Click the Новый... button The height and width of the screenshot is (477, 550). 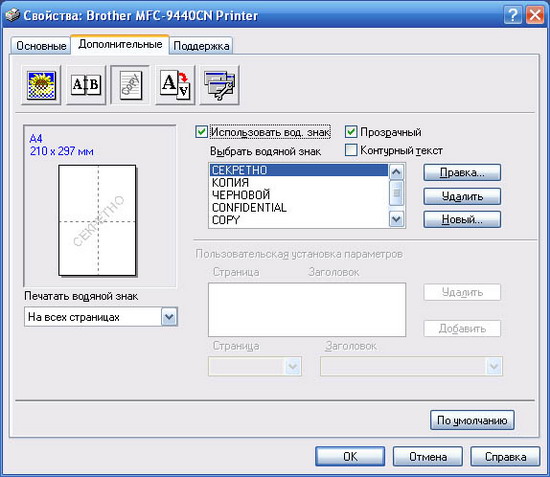462,220
